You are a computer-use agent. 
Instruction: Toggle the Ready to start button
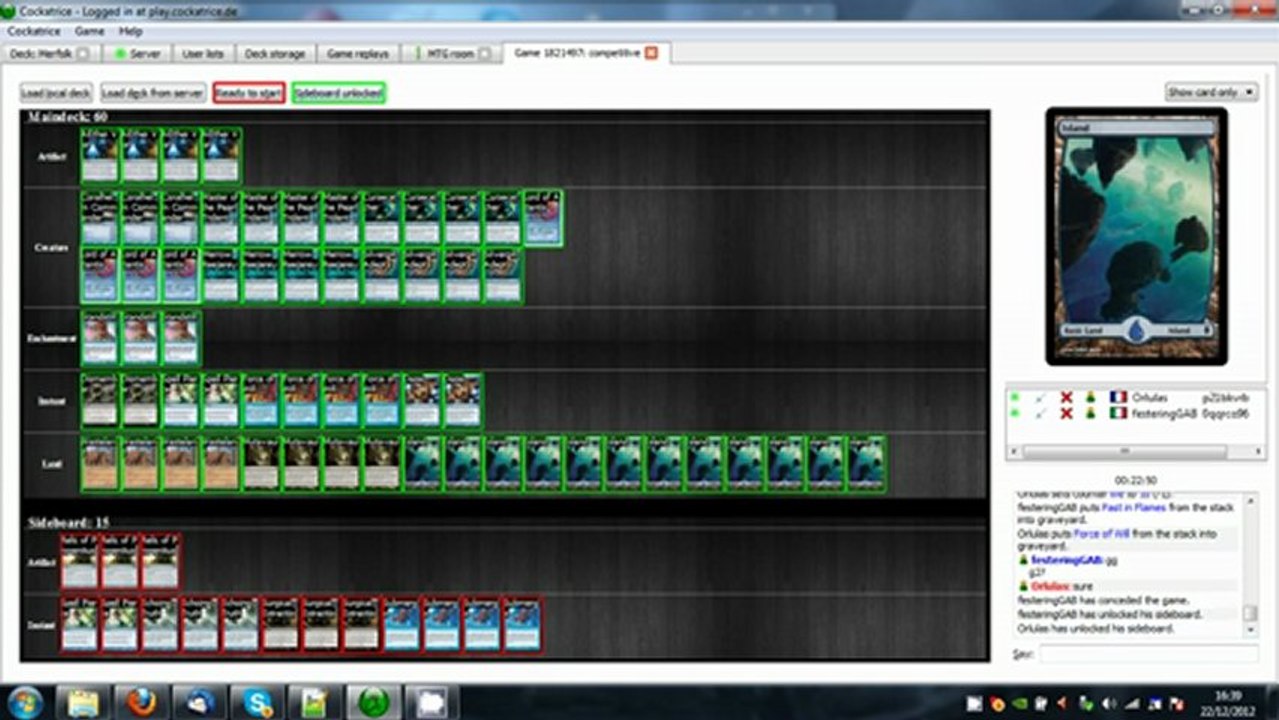249,93
